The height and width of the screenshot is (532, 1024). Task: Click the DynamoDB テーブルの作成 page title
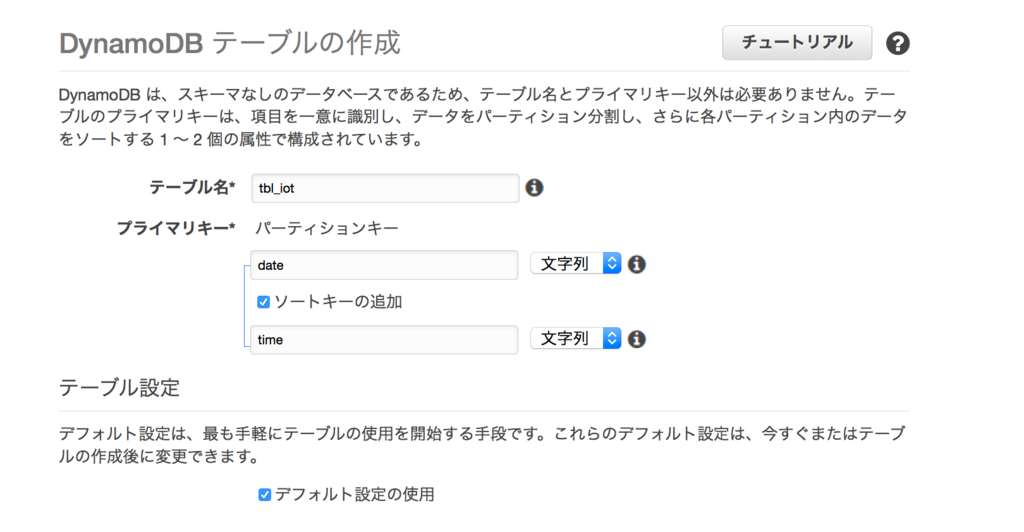pos(229,44)
